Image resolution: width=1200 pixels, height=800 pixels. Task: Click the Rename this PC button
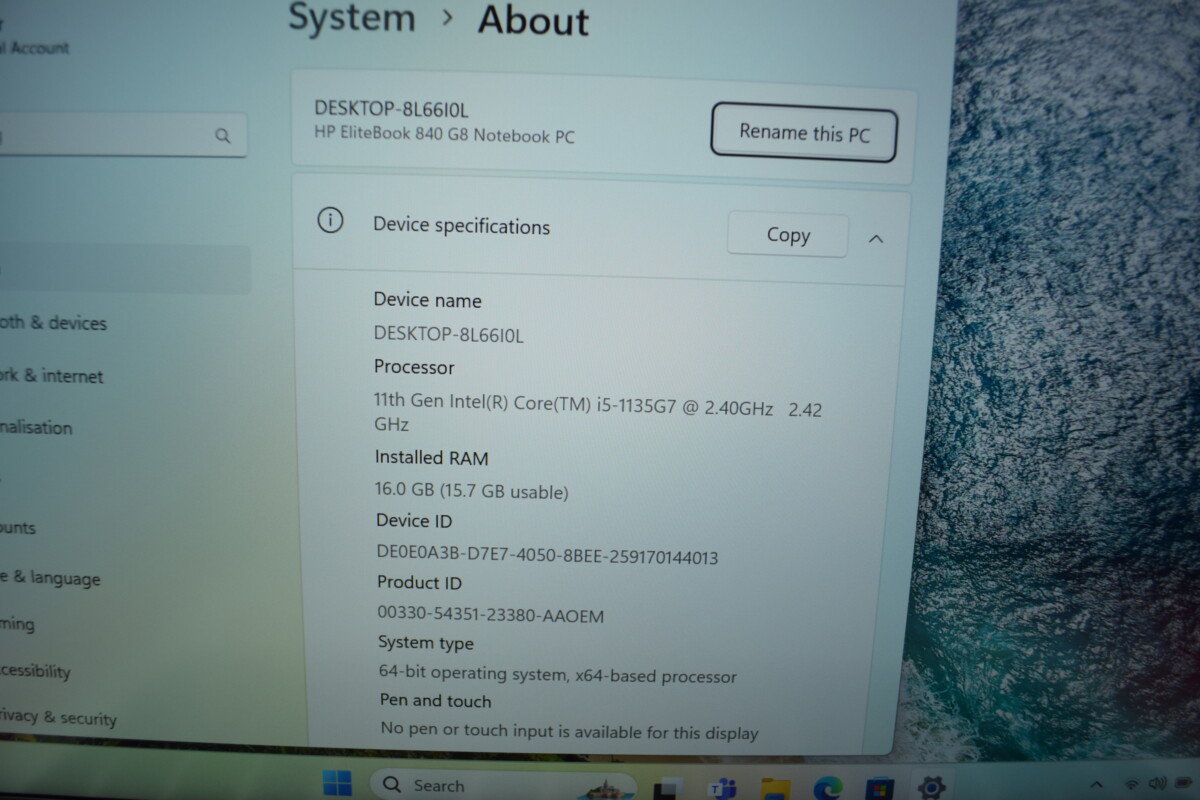pos(804,132)
